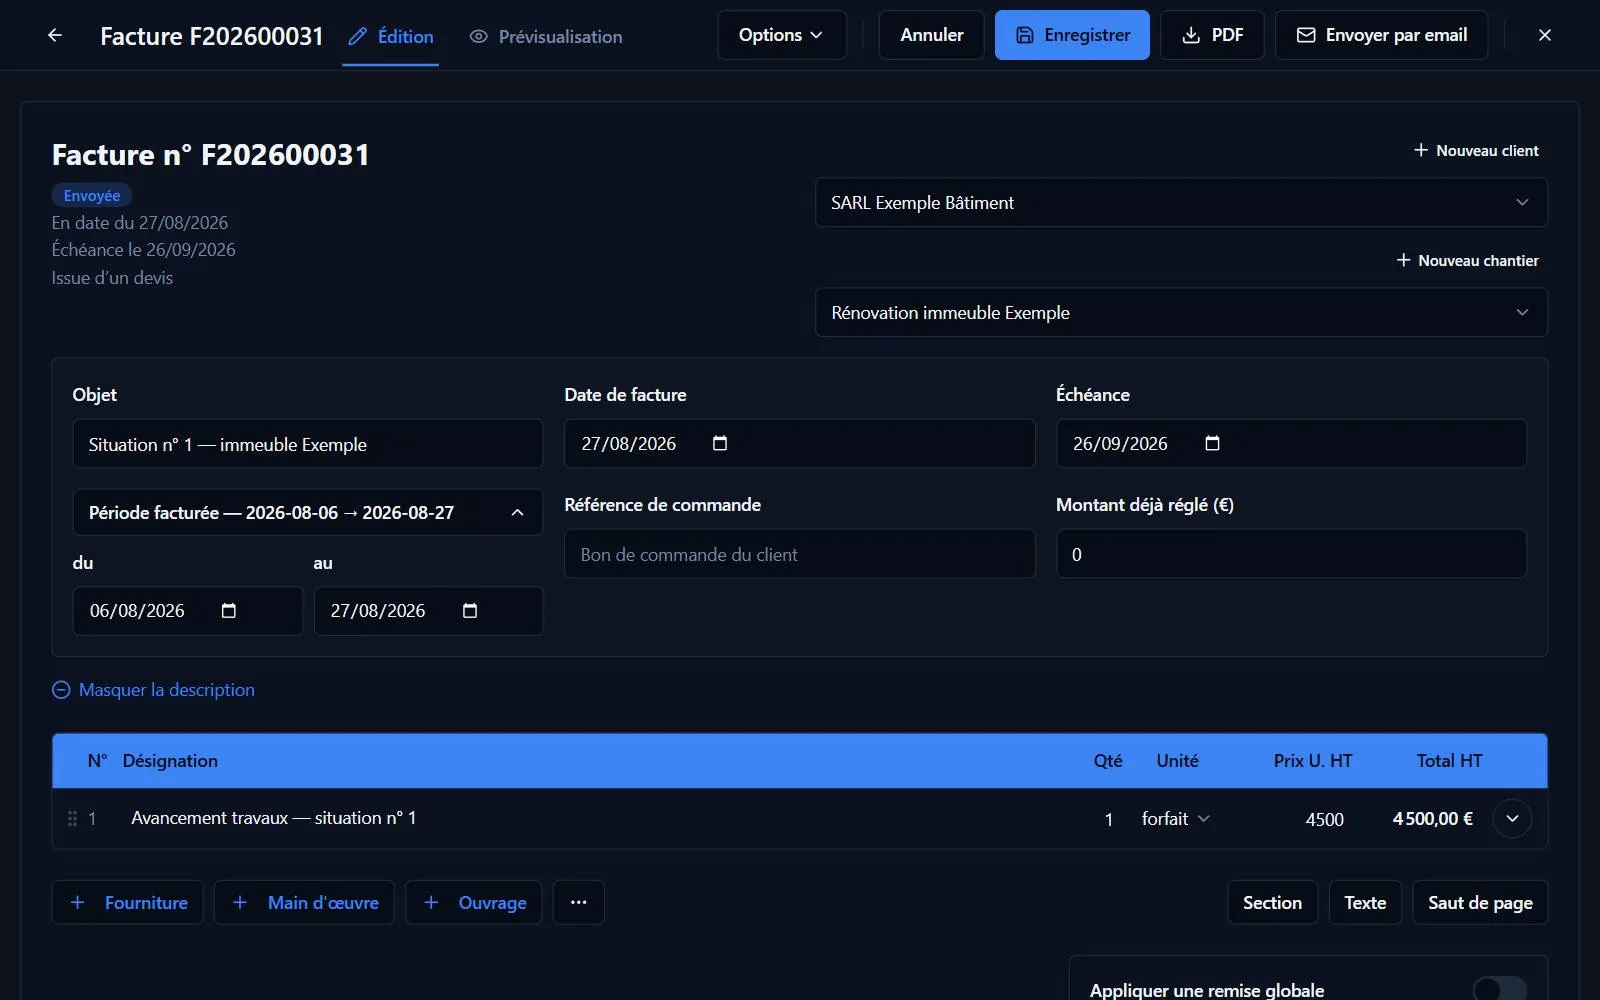
Task: Create Nouveau chantier
Action: point(1467,260)
